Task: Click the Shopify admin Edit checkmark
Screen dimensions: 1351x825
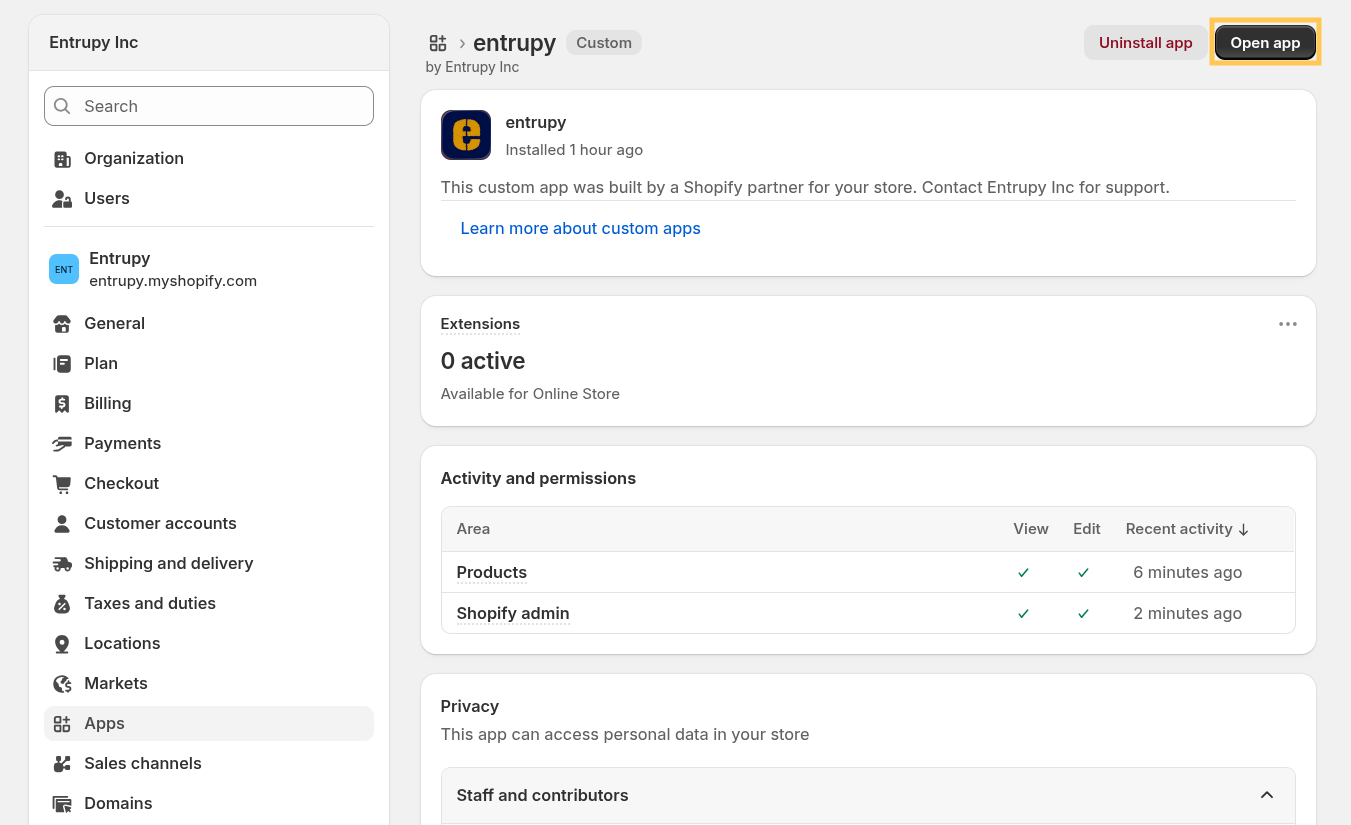Action: [1083, 614]
